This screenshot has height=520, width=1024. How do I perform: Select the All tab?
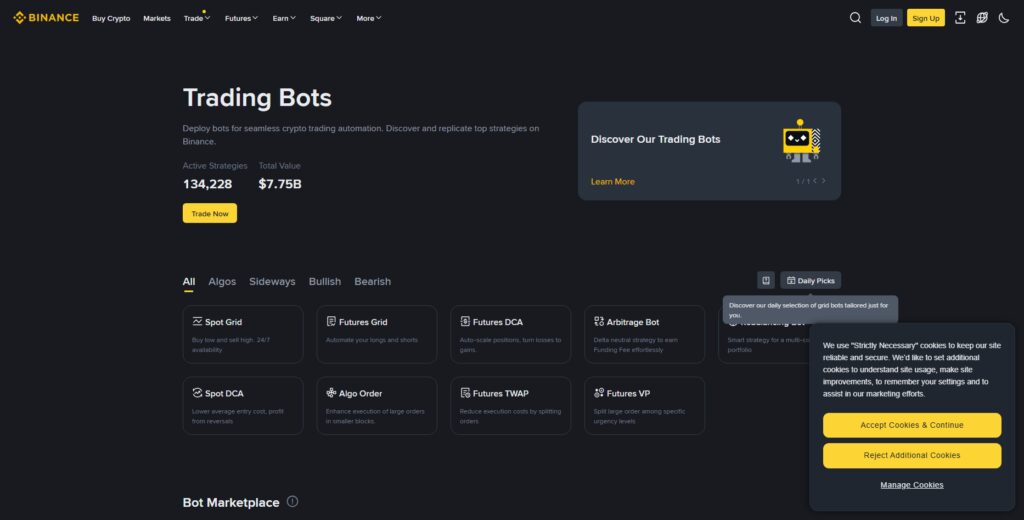(189, 282)
